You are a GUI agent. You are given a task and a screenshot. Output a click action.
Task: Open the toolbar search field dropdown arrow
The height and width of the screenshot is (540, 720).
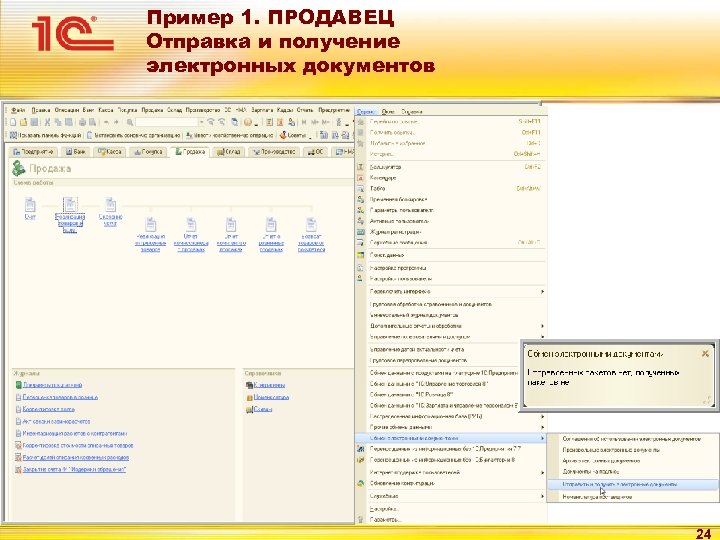pyautogui.click(x=201, y=122)
